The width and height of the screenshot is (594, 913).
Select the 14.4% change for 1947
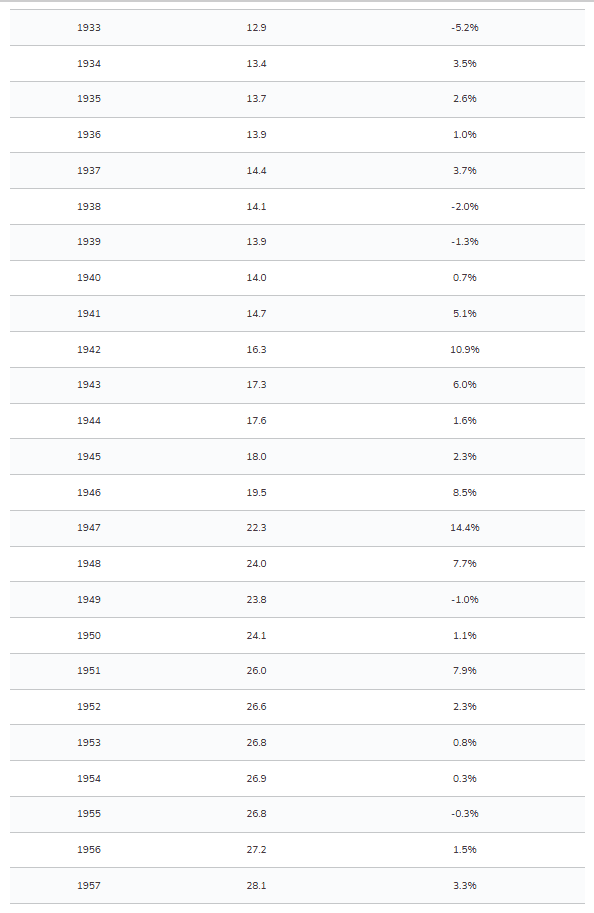tap(465, 528)
